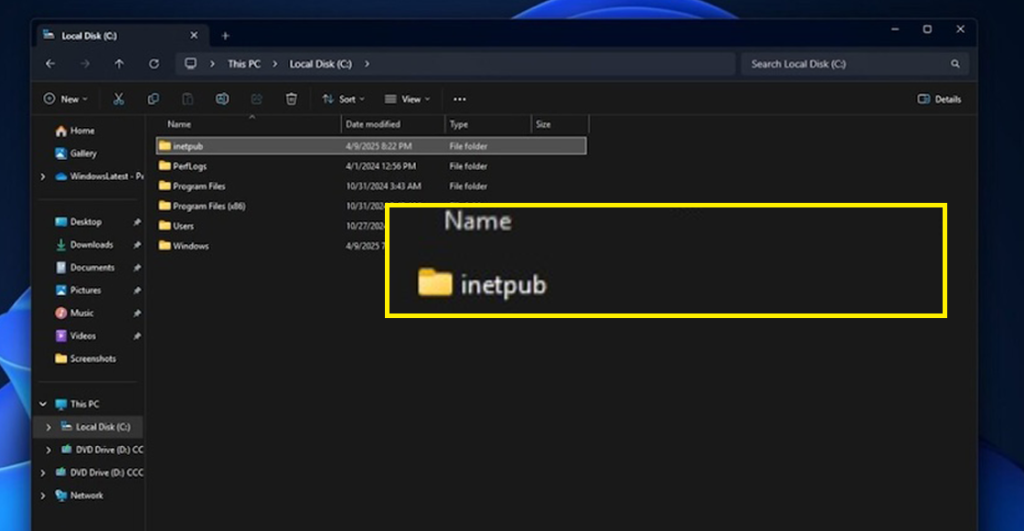Click the Copy icon in toolbar
Viewport: 1024px width, 531px height.
(153, 99)
